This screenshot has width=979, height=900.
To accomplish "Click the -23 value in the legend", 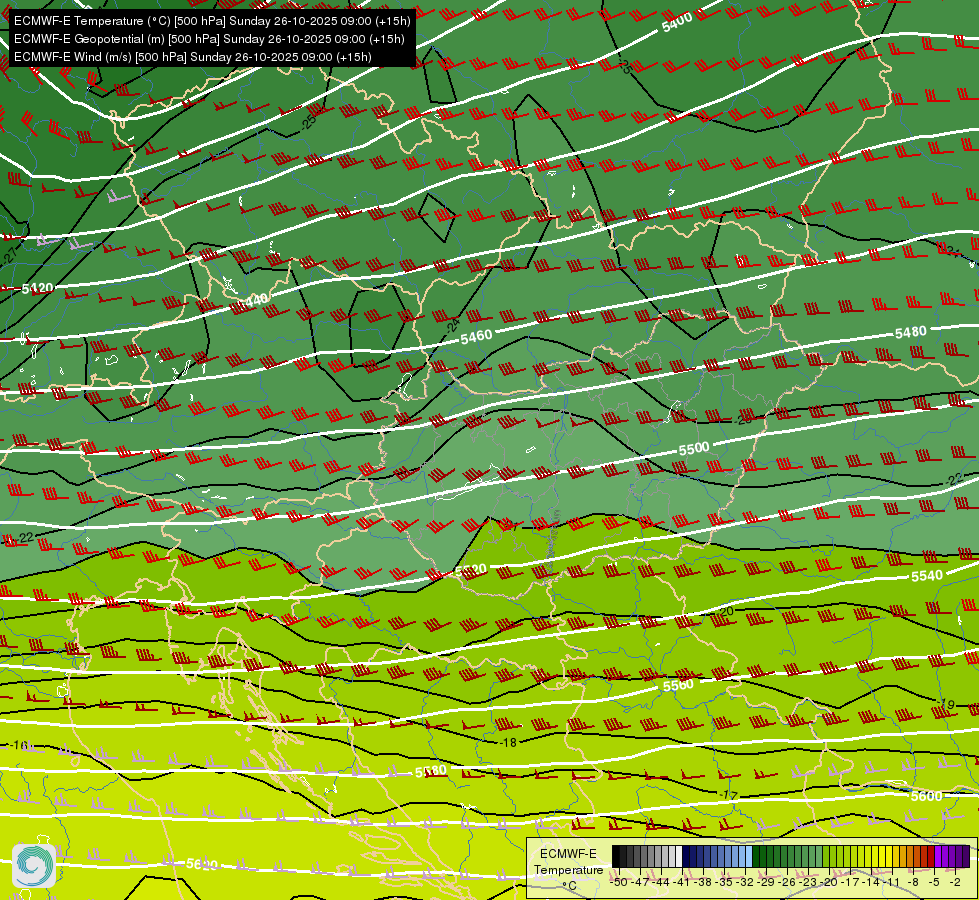I will [808, 882].
